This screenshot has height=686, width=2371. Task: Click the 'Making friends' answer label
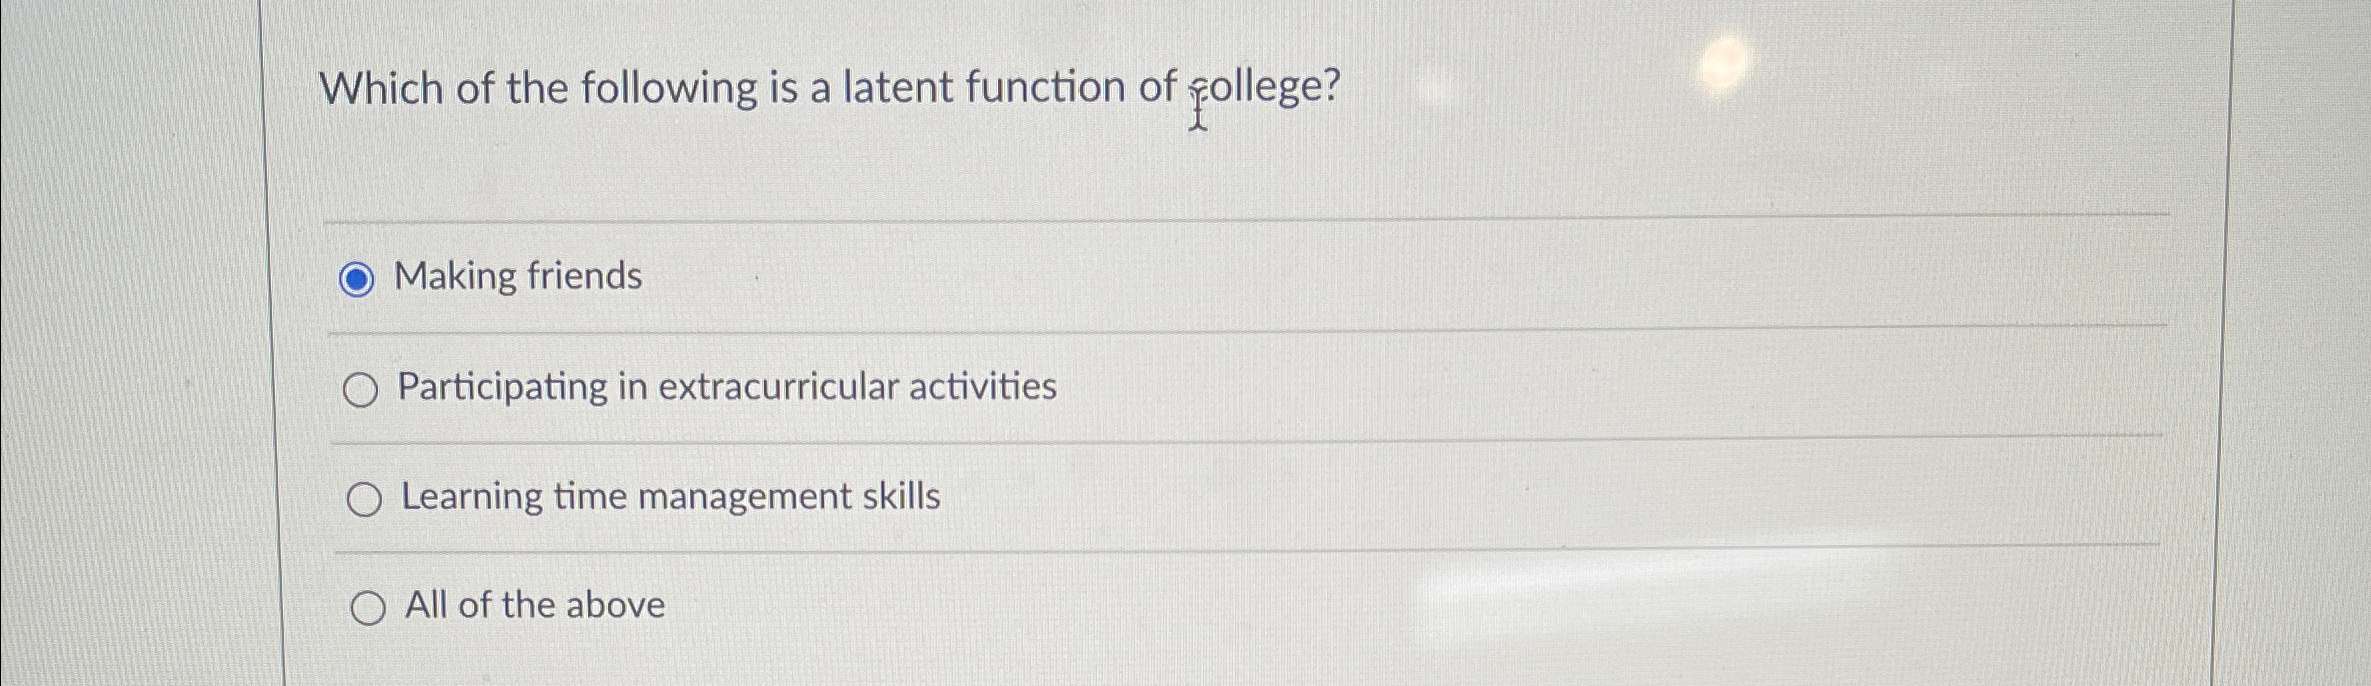(518, 279)
